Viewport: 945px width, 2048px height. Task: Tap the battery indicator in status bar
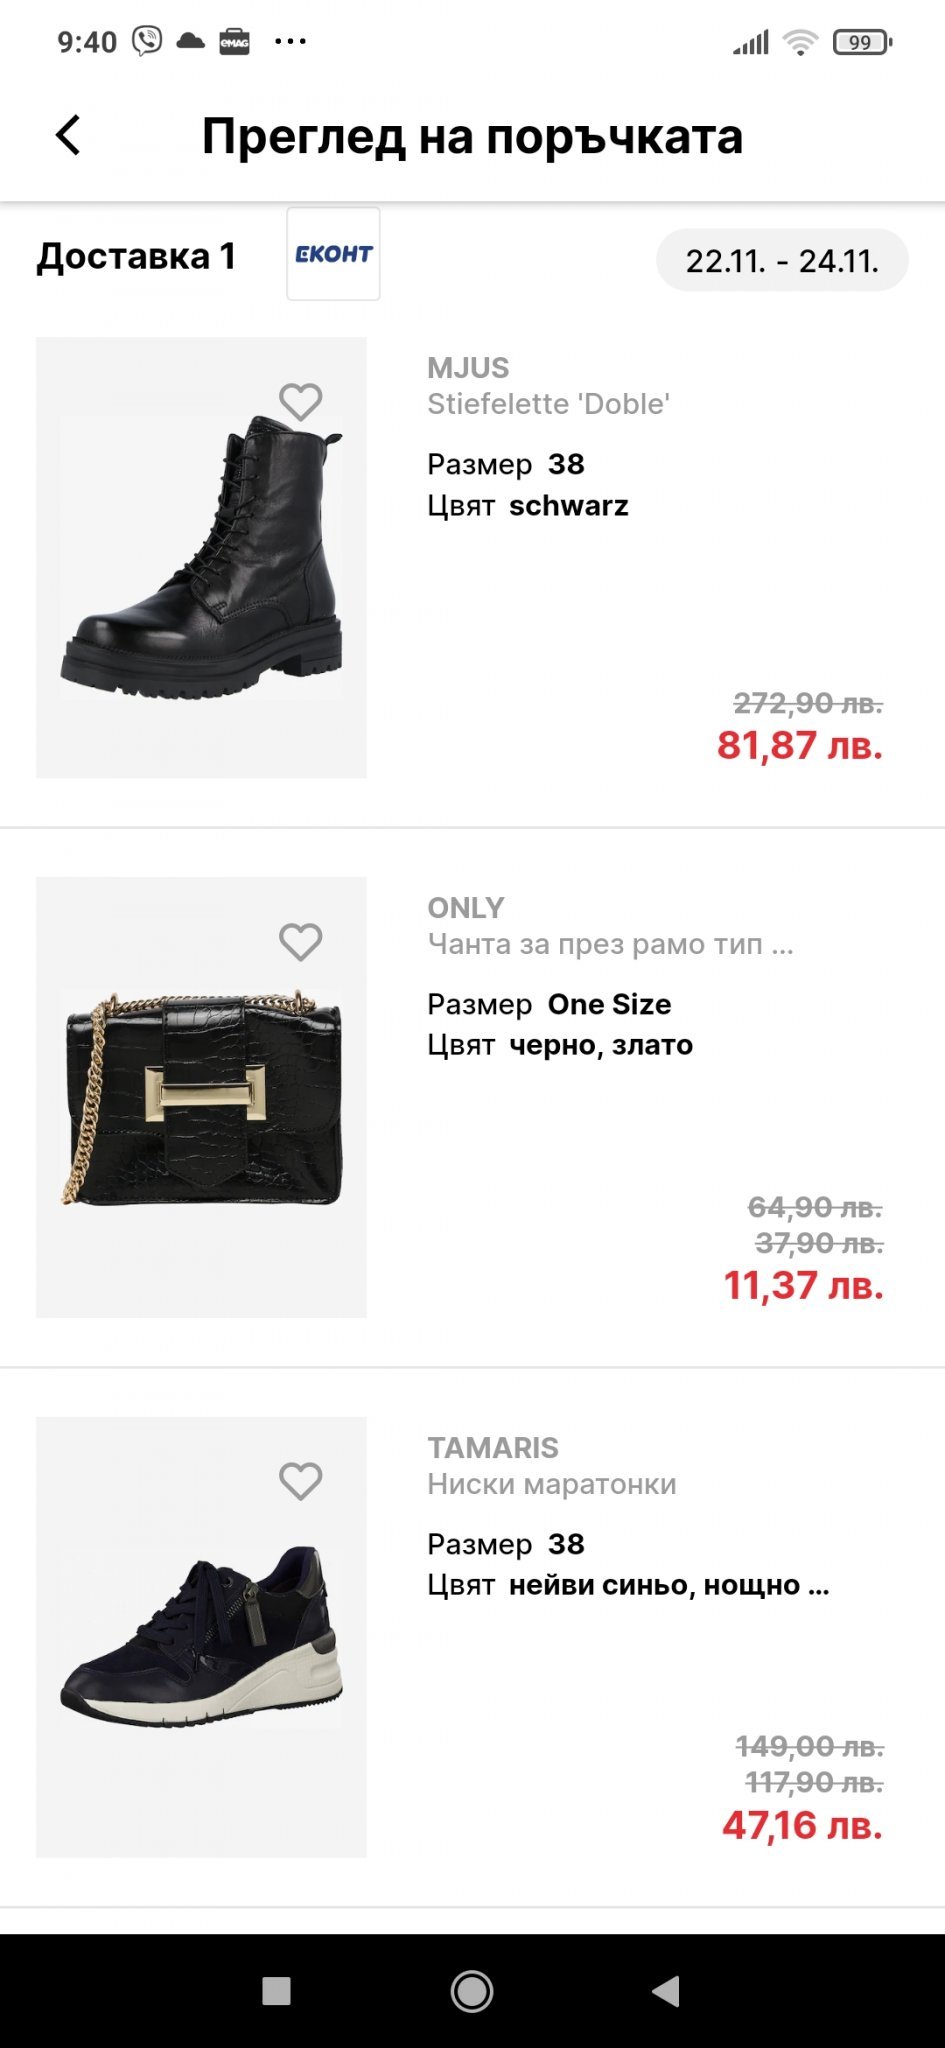tap(861, 42)
